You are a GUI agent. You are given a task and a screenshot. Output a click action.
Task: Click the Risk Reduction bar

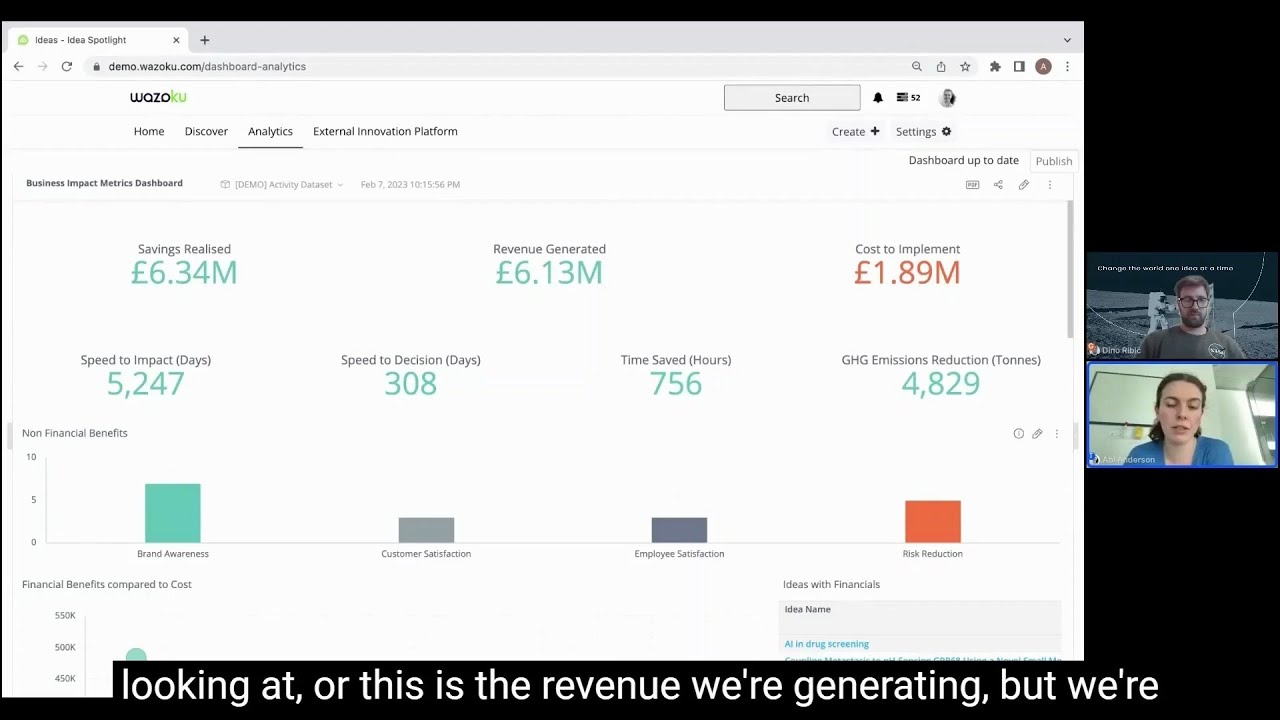tap(932, 522)
